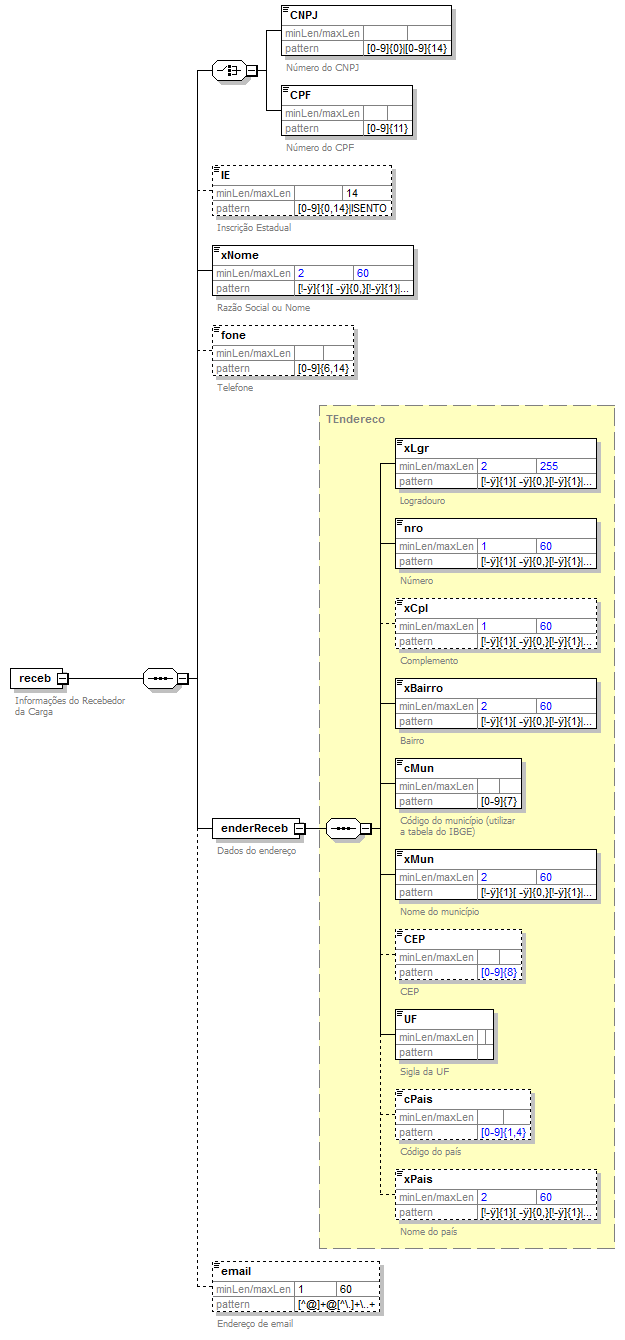
Task: Select the sequence compositor icon after receb
Action: pos(160,678)
